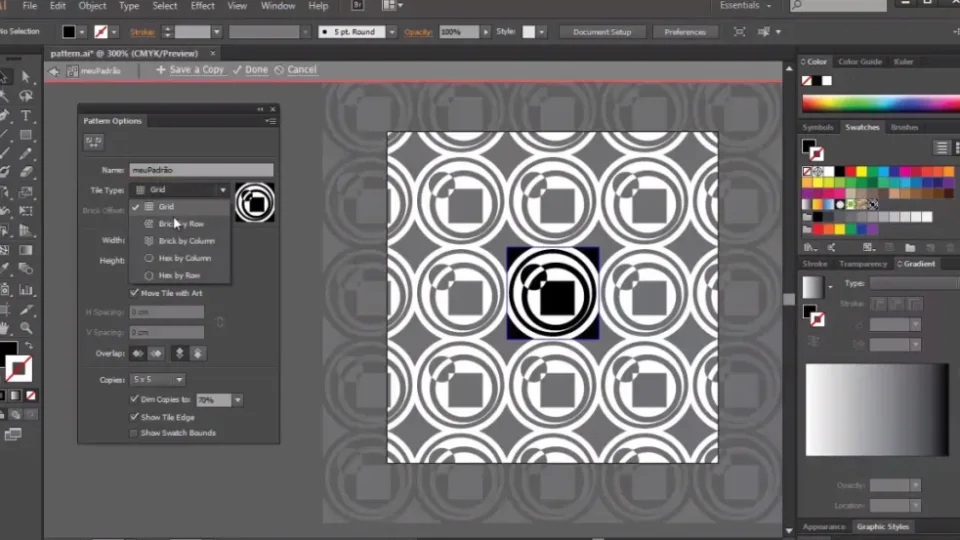Choose Brick by Row tile type
The image size is (960, 540).
(x=180, y=224)
